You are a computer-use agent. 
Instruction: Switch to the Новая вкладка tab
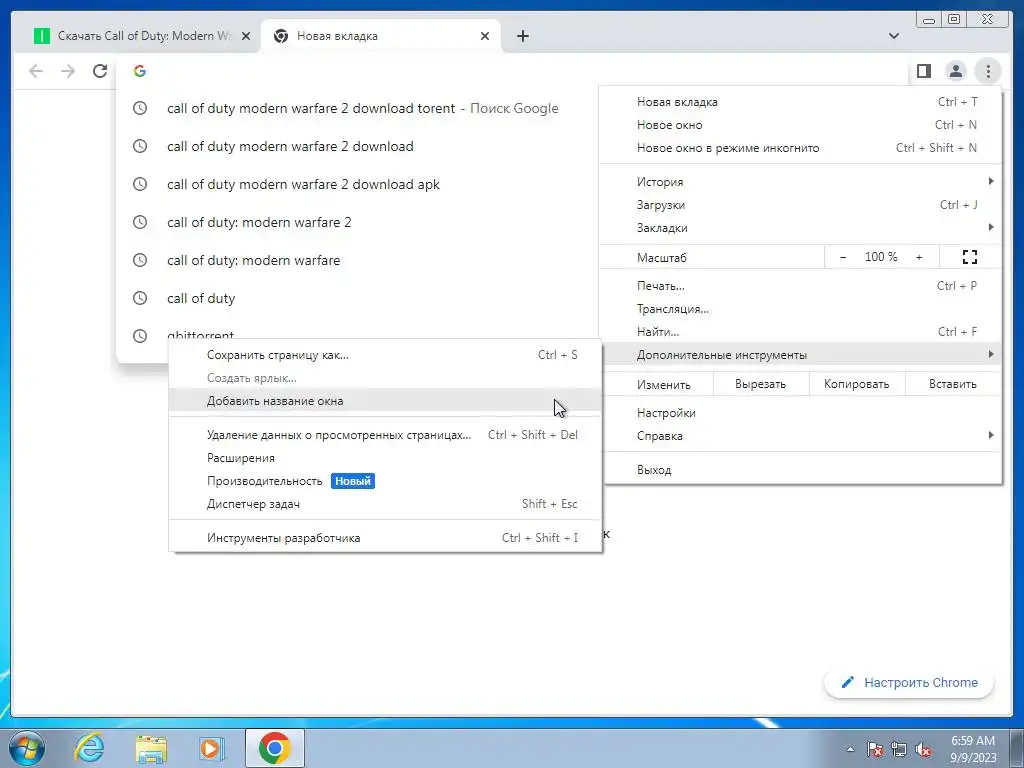[380, 36]
